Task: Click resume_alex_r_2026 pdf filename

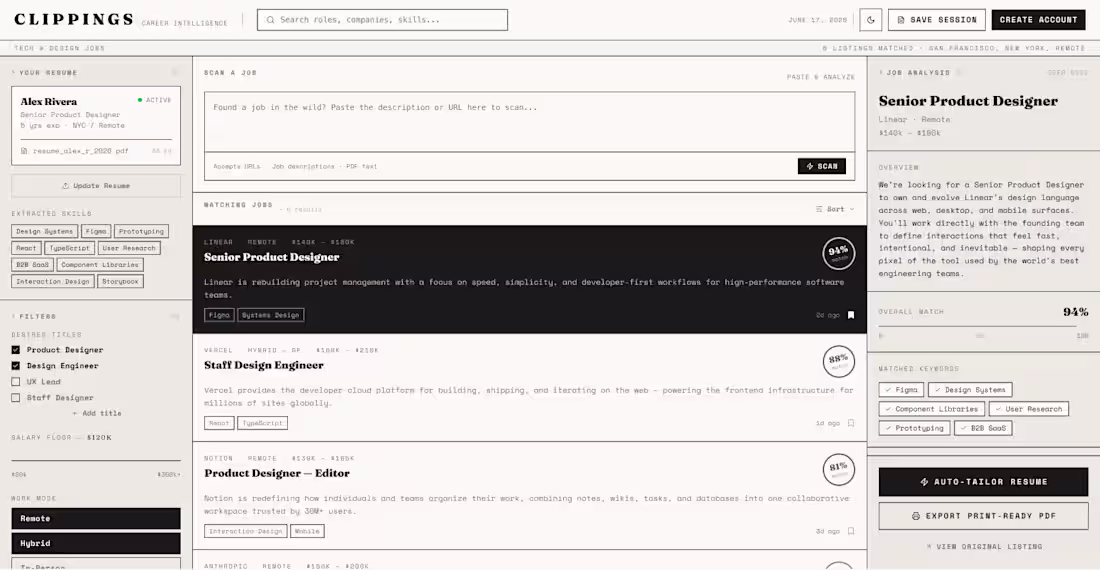Action: (81, 151)
